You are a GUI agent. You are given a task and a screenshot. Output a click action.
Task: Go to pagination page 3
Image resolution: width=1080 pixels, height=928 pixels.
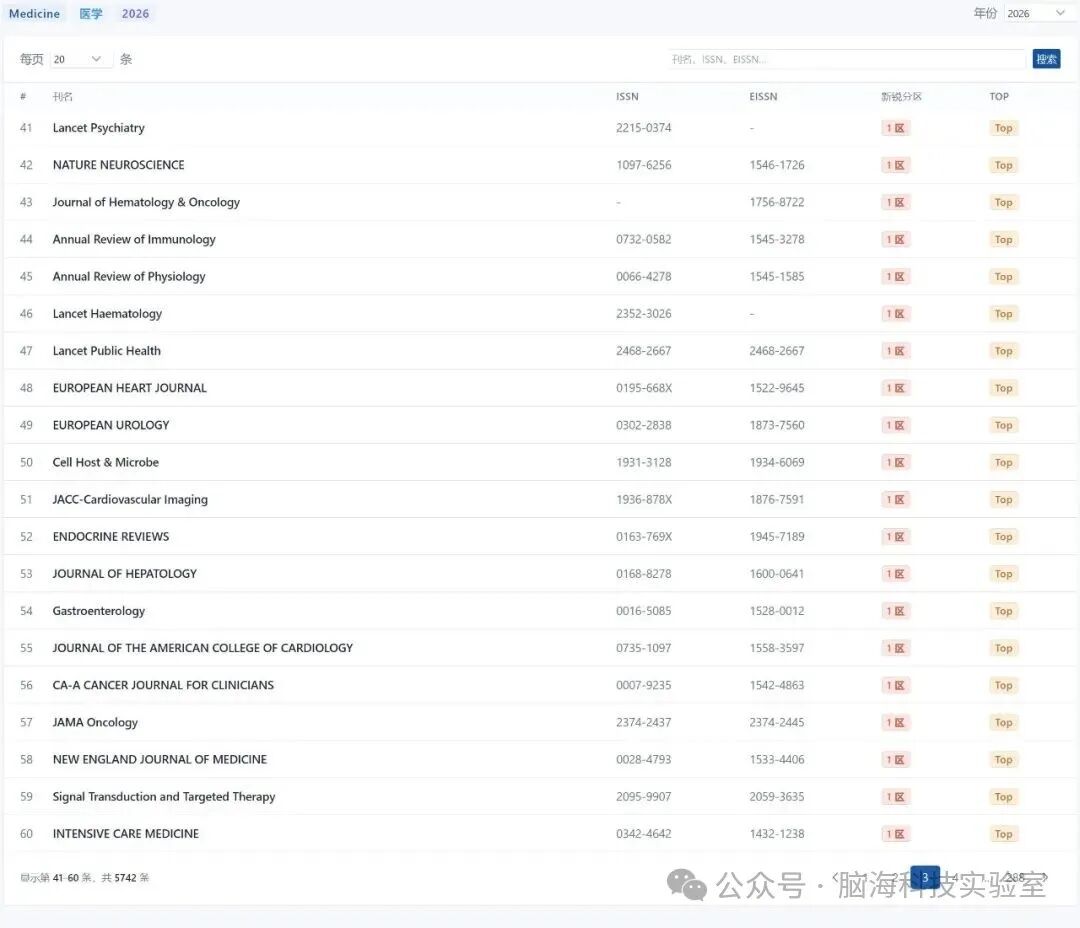pyautogui.click(x=925, y=877)
